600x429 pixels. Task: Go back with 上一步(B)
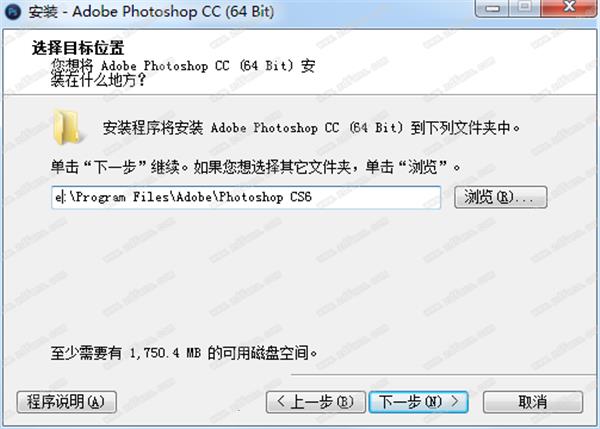[315, 402]
